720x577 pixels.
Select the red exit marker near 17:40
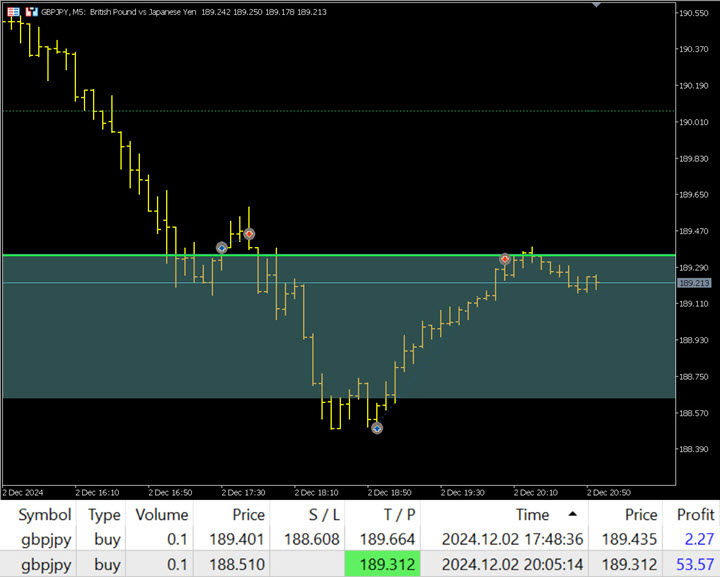point(249,234)
